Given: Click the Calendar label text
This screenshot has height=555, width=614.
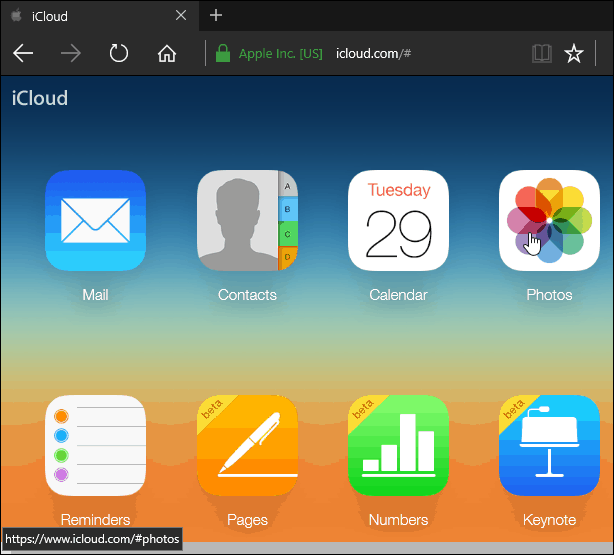Looking at the screenshot, I should tap(398, 295).
